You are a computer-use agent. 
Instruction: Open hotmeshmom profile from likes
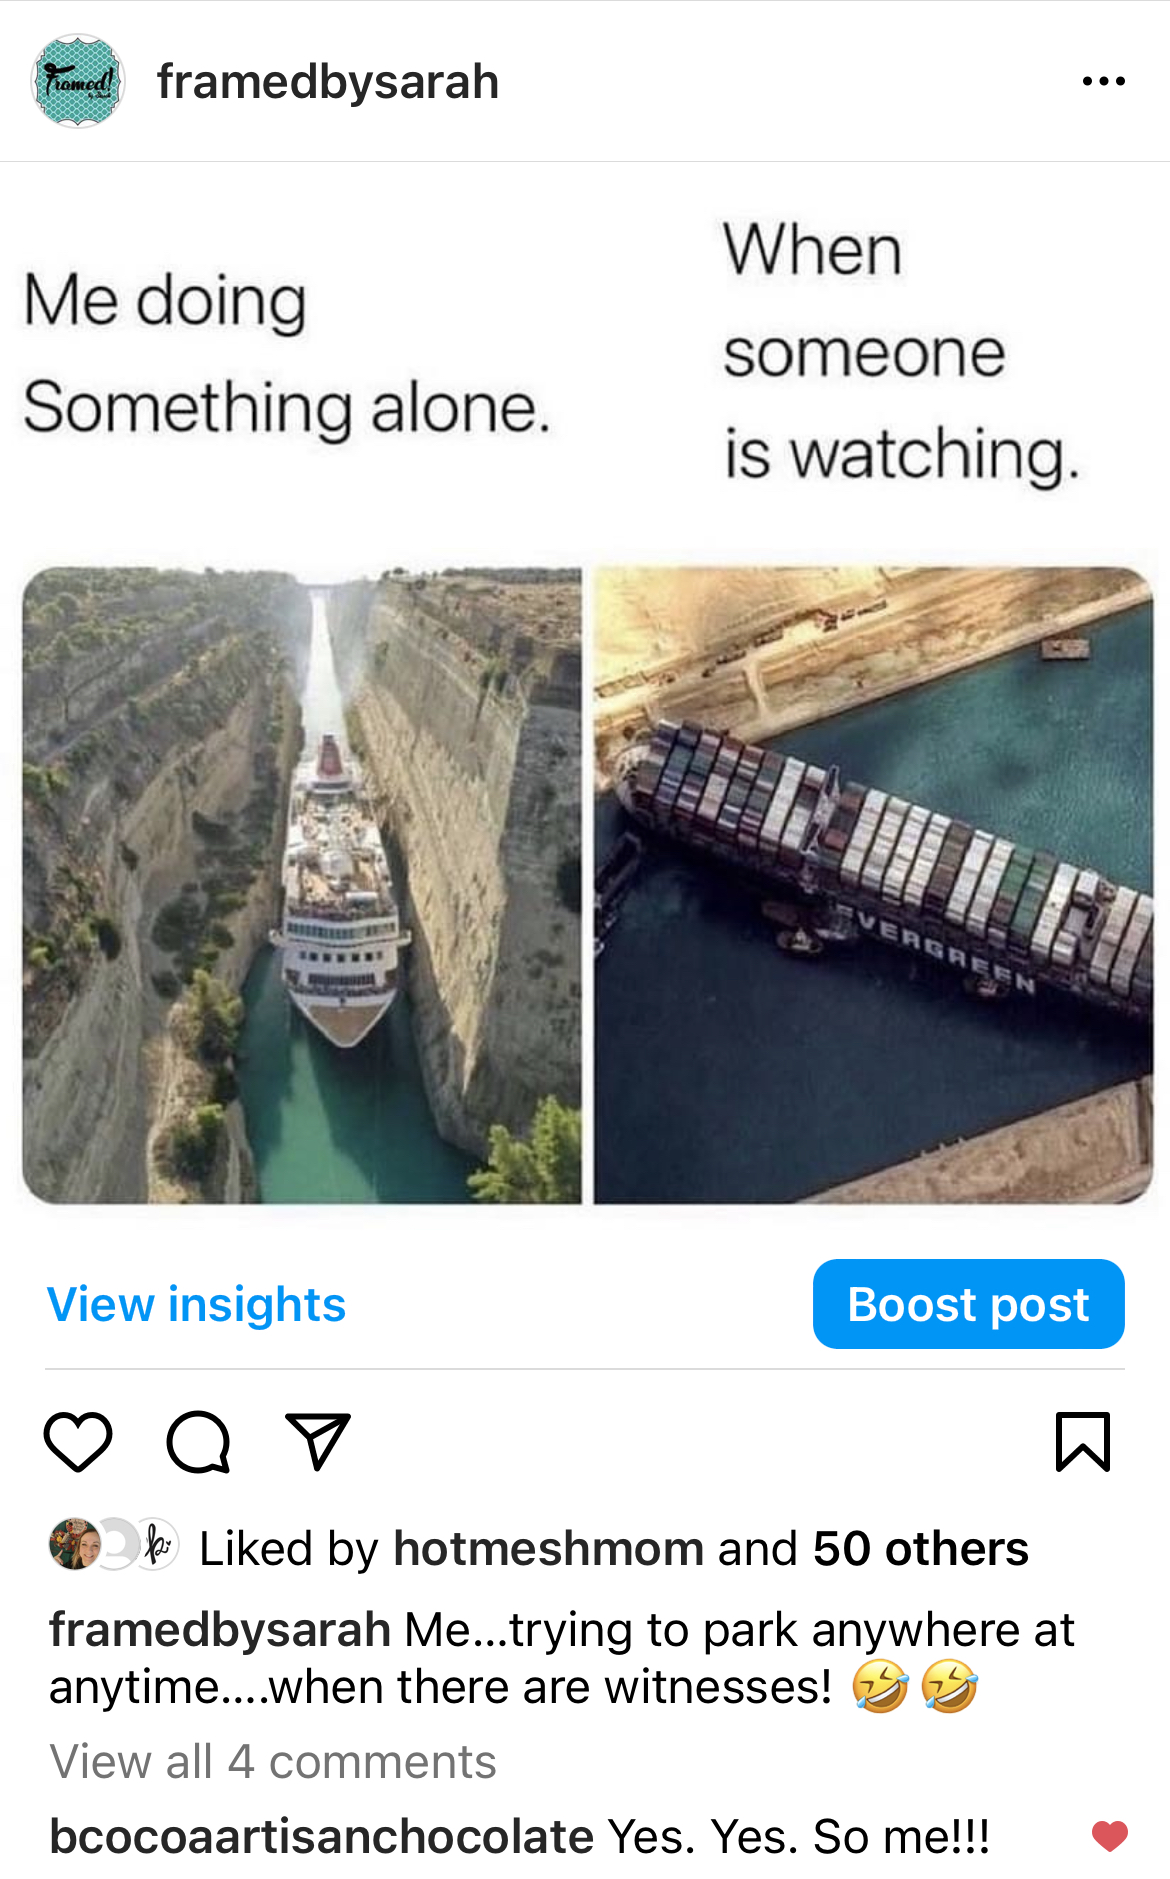tap(549, 1548)
